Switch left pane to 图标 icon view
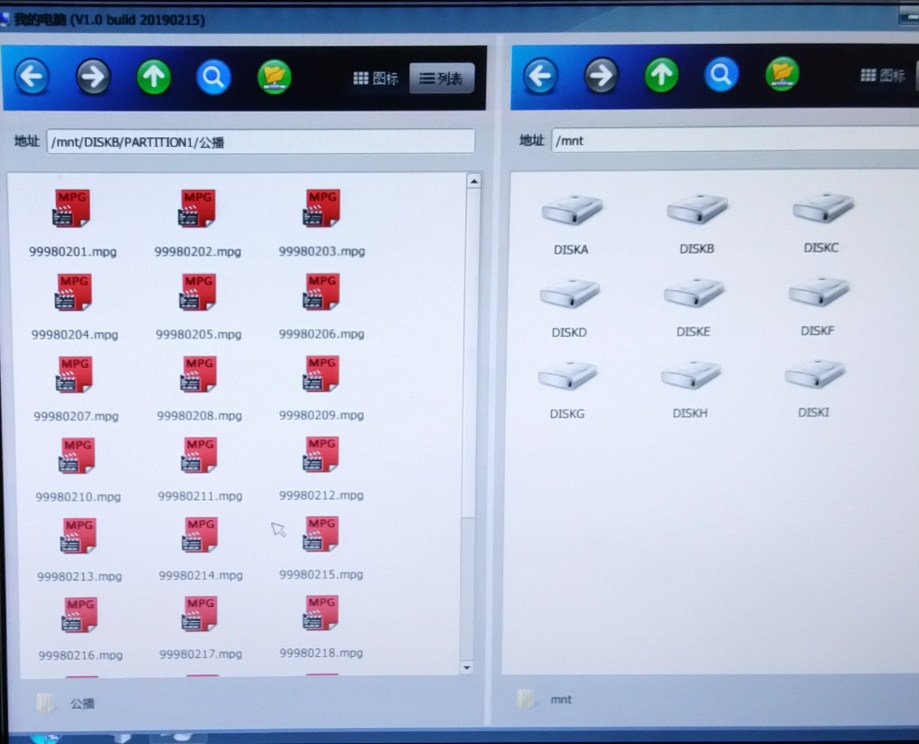919x744 pixels. pyautogui.click(x=376, y=78)
